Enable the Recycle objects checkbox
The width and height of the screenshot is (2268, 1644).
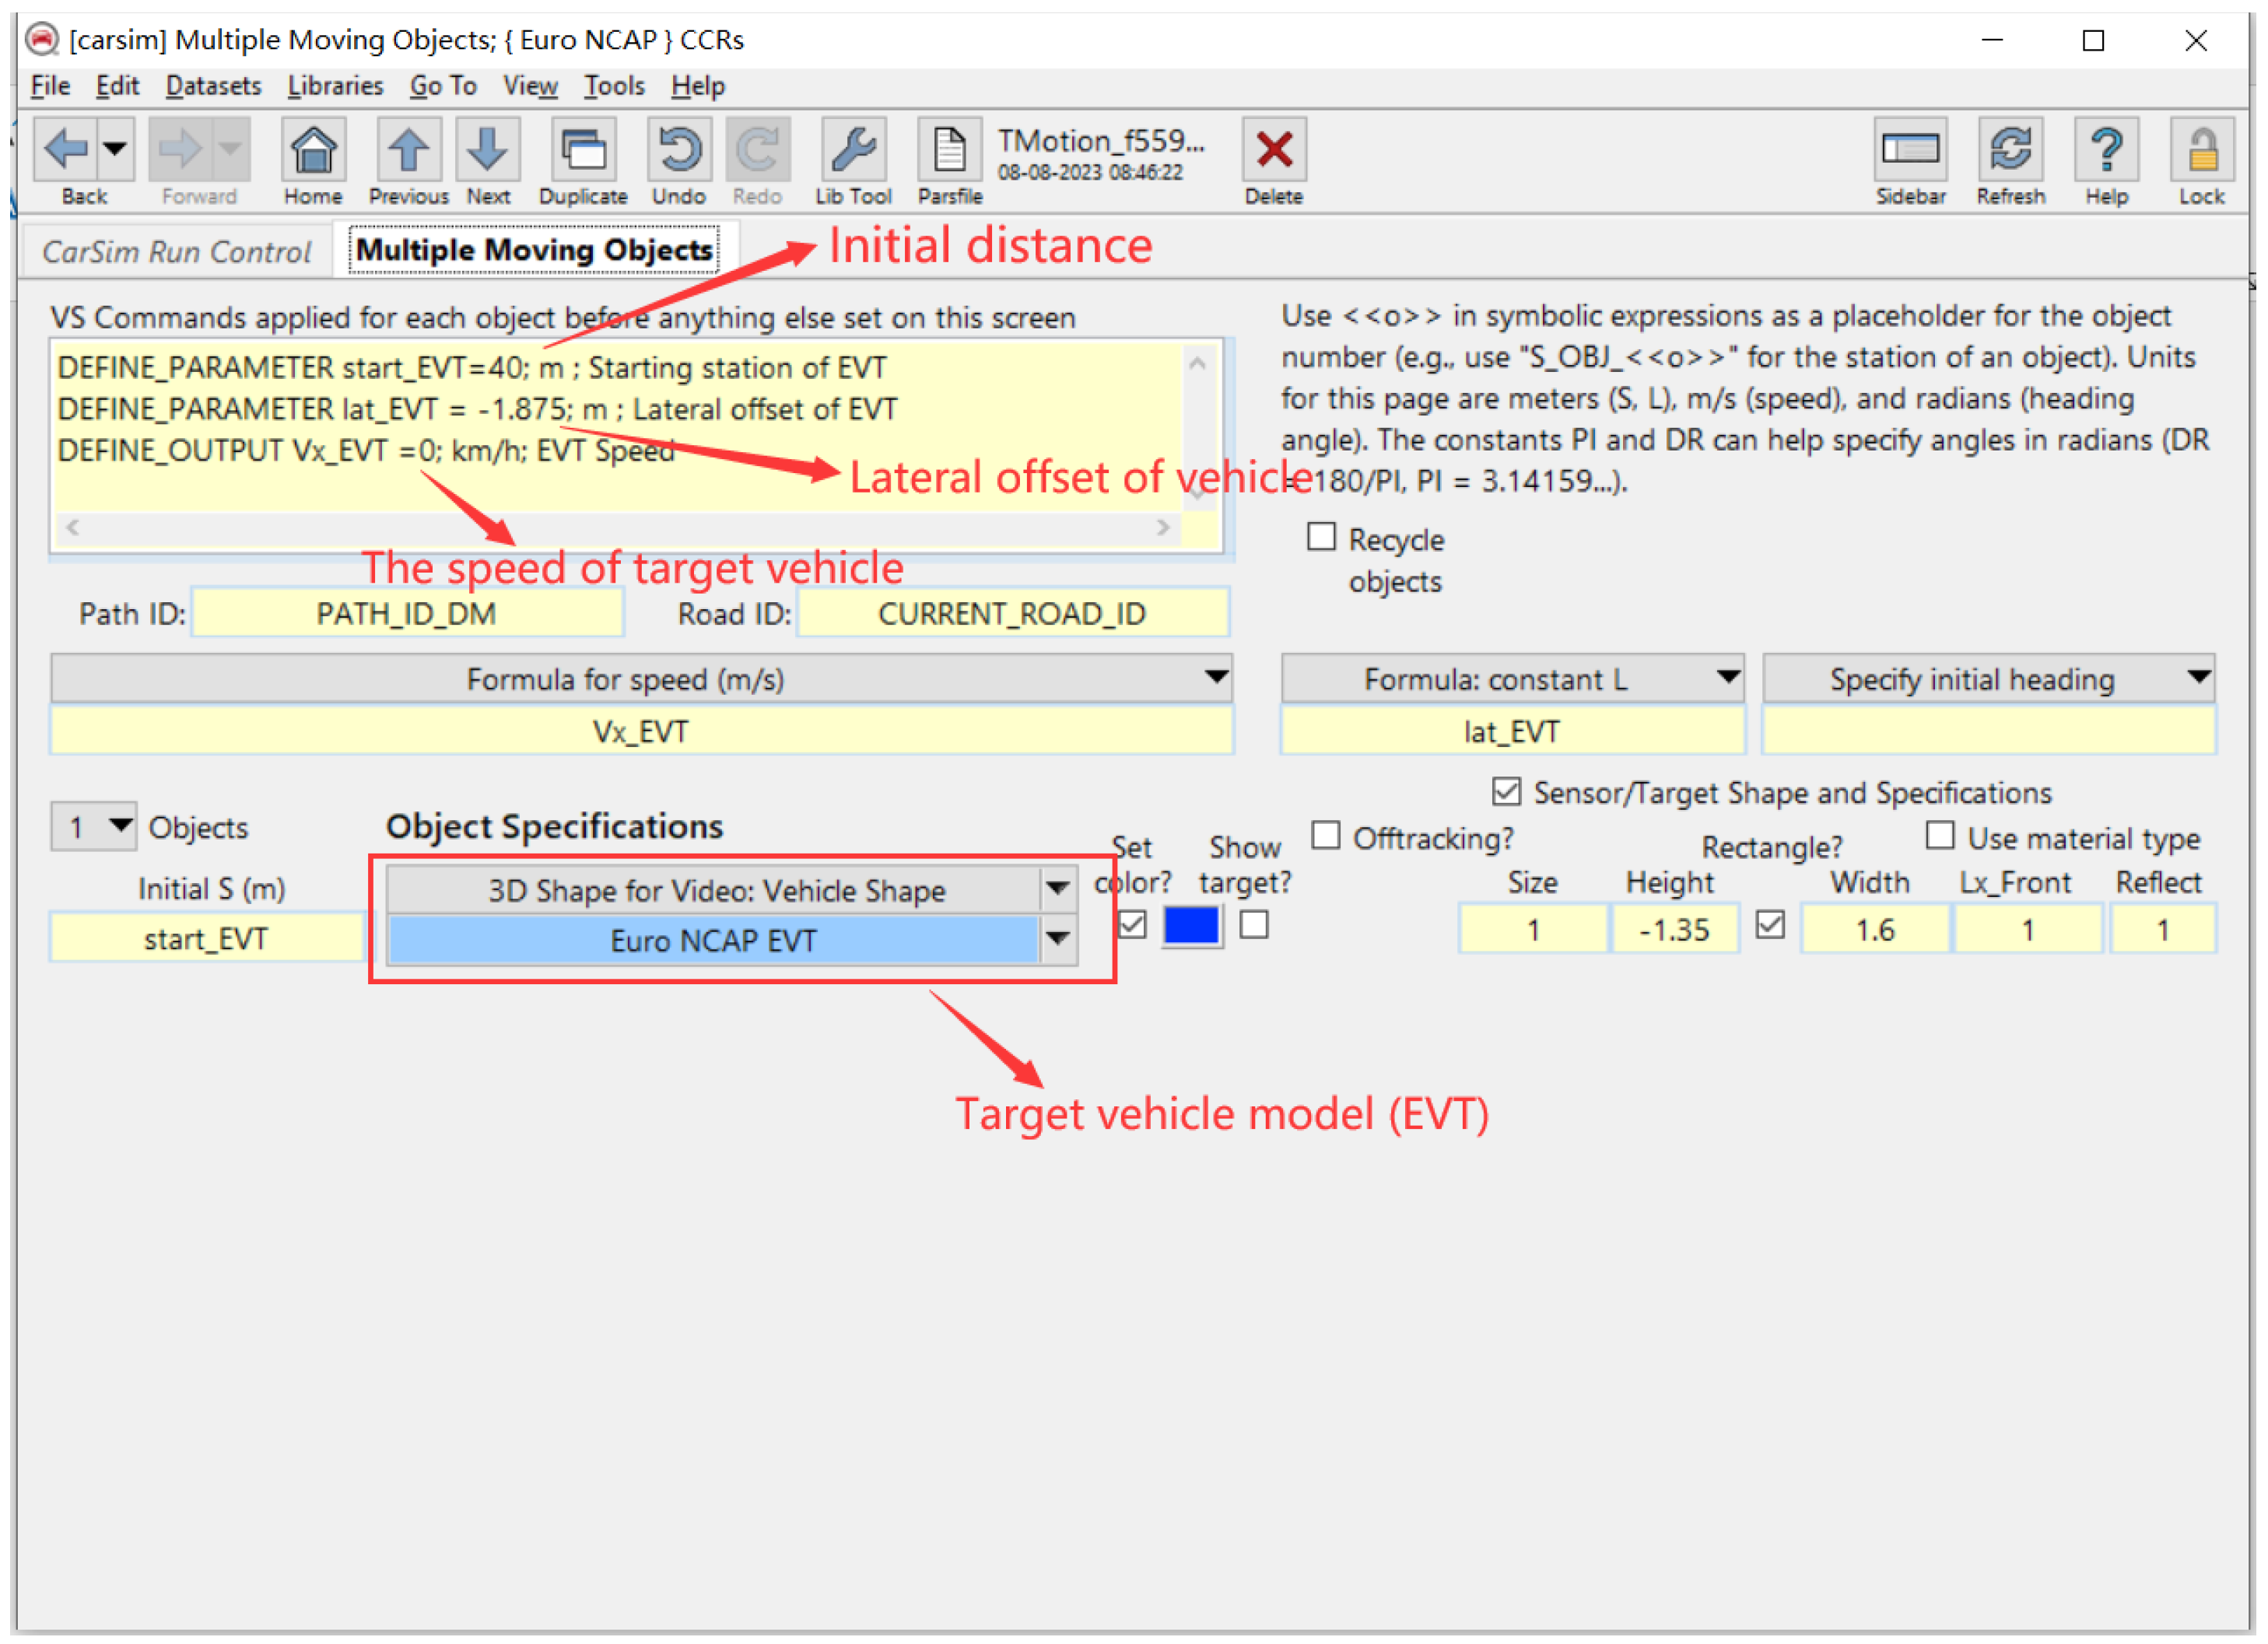click(1321, 537)
